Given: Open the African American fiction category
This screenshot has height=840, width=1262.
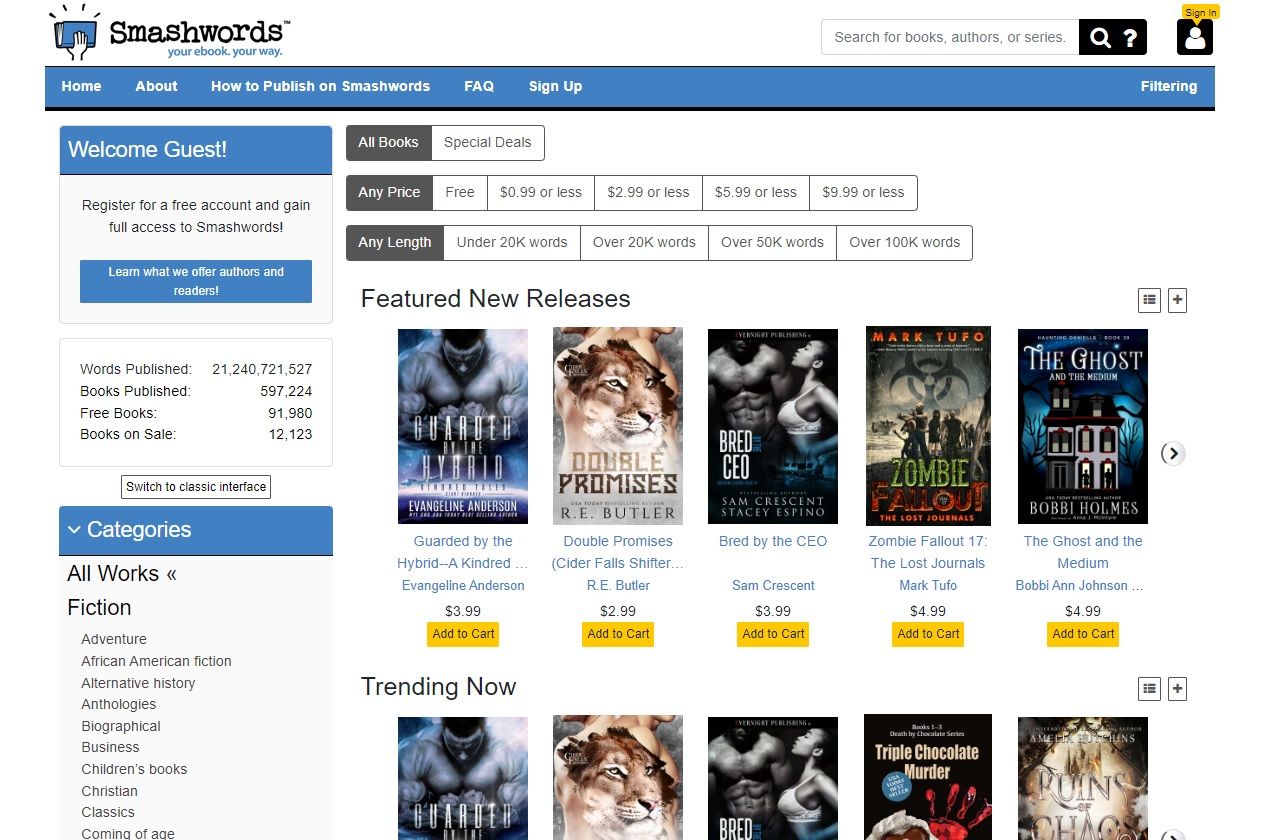Looking at the screenshot, I should point(156,661).
